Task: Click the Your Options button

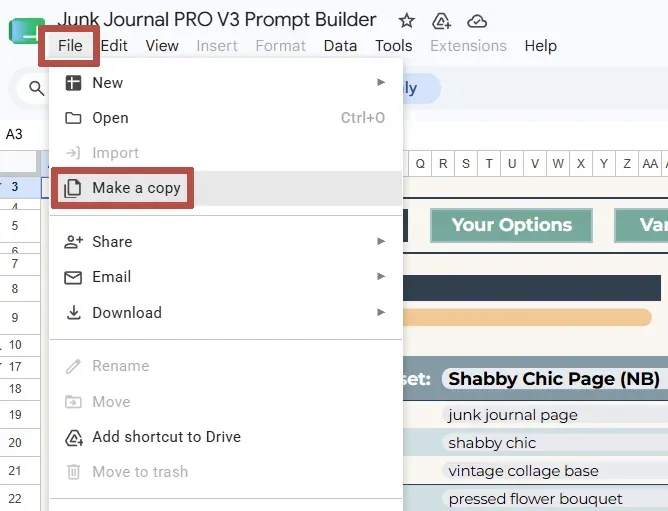Action: click(x=511, y=225)
